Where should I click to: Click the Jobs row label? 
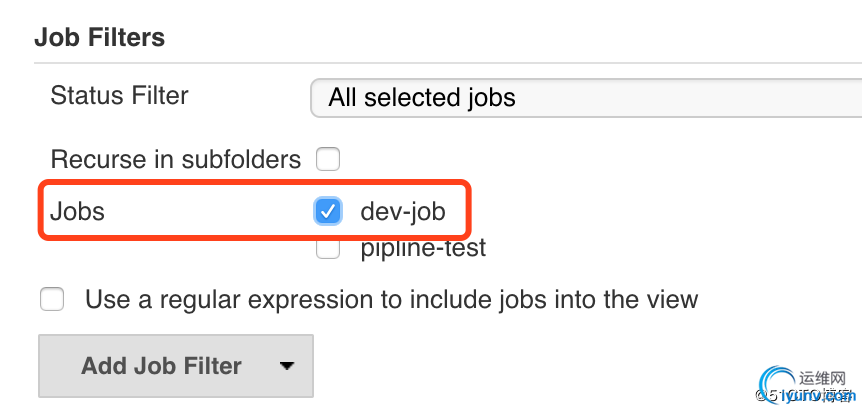78,212
